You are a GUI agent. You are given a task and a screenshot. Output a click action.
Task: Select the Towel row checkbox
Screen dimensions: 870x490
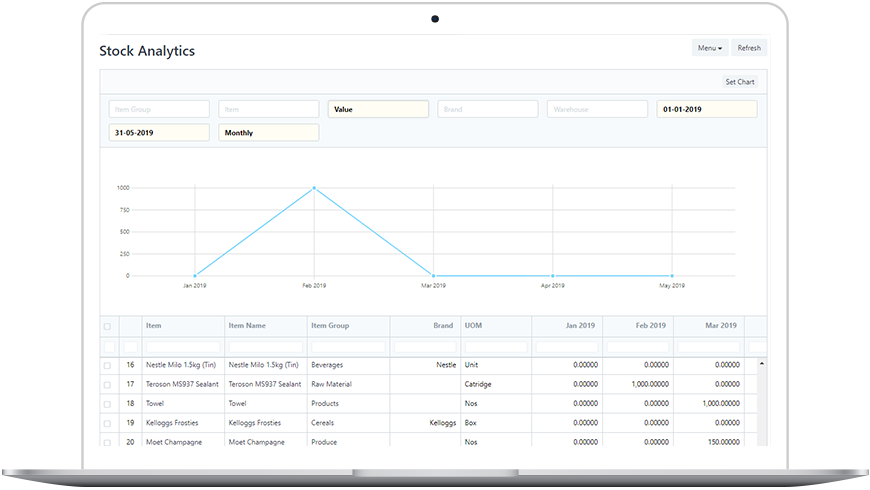[x=108, y=404]
